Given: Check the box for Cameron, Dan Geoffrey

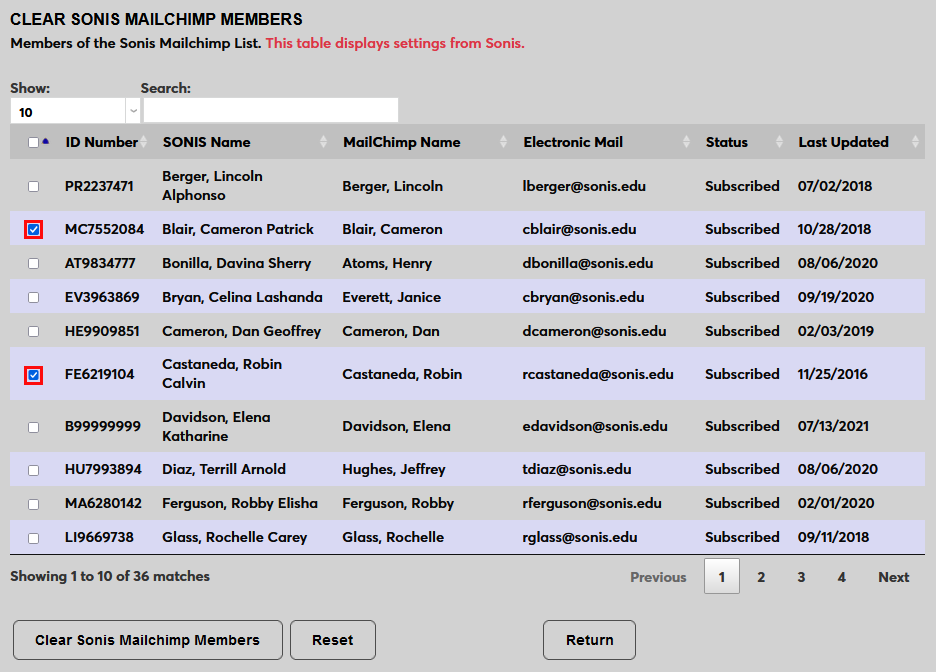Looking at the screenshot, I should pyautogui.click(x=33, y=331).
